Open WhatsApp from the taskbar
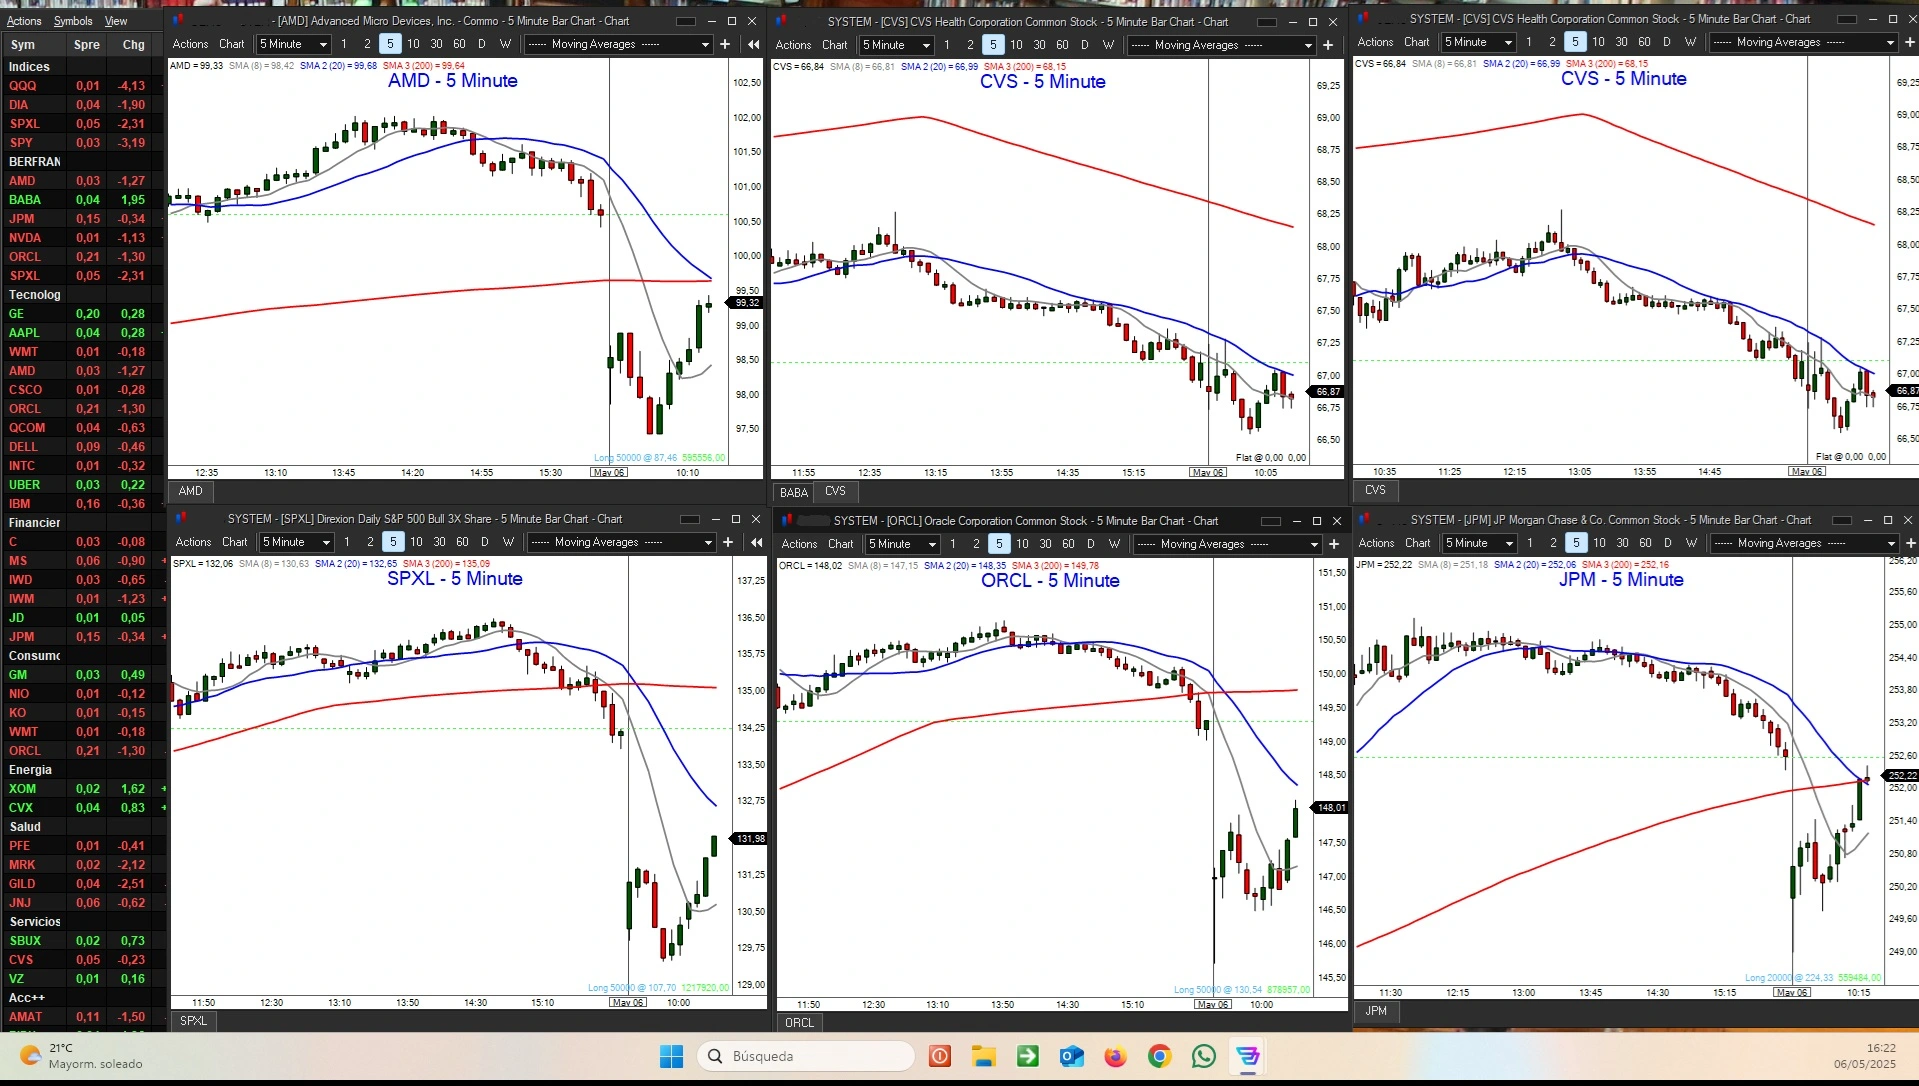 (x=1204, y=1056)
